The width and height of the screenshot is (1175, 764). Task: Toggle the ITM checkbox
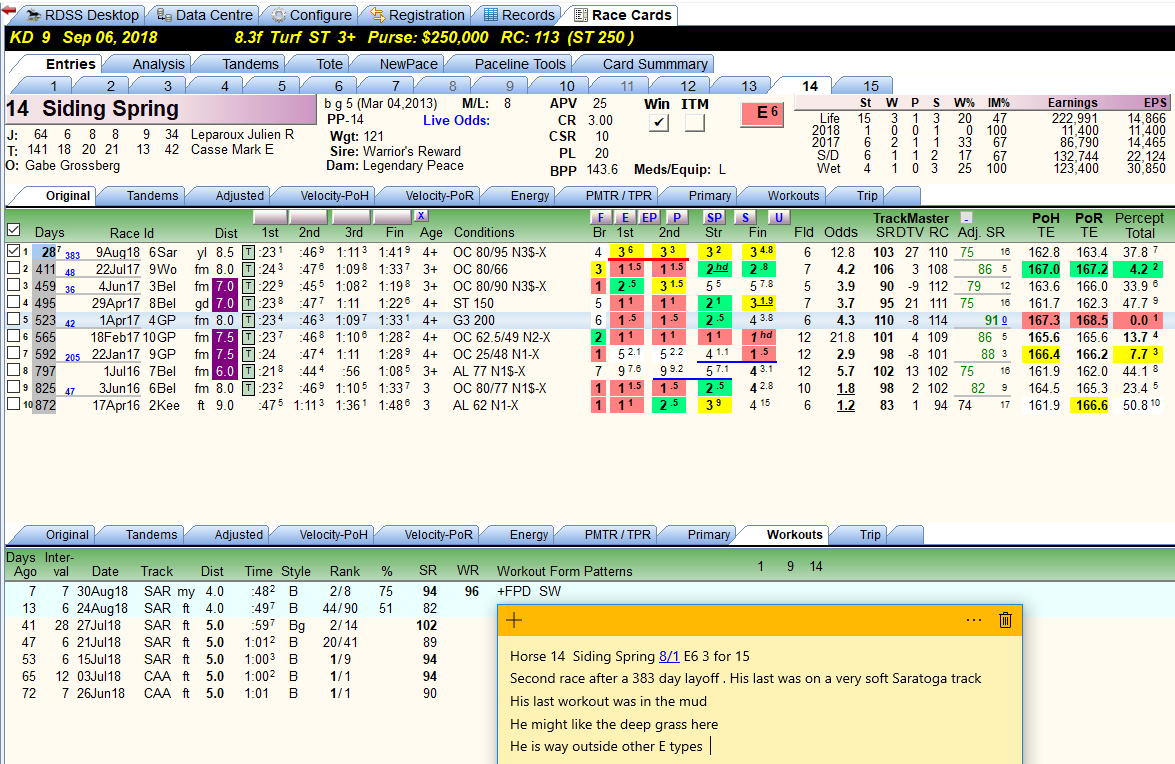[695, 122]
